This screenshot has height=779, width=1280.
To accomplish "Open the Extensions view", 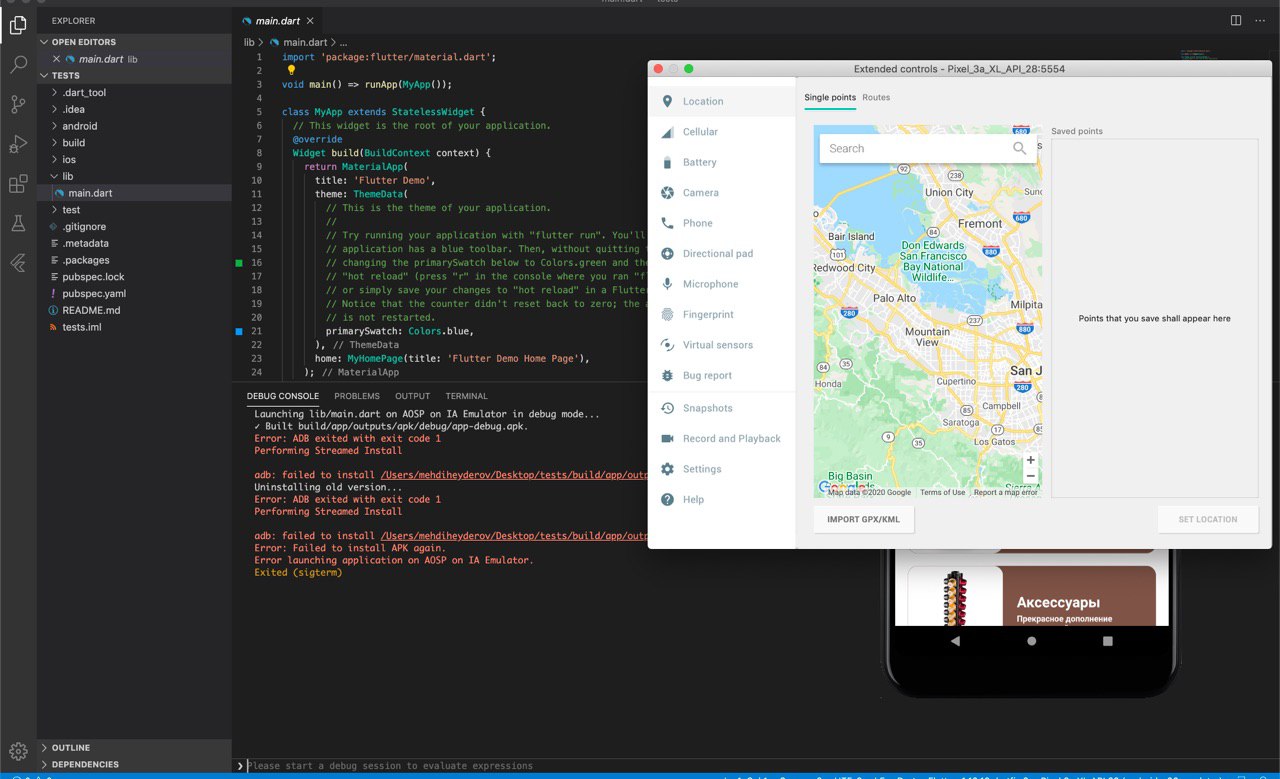I will 18,184.
